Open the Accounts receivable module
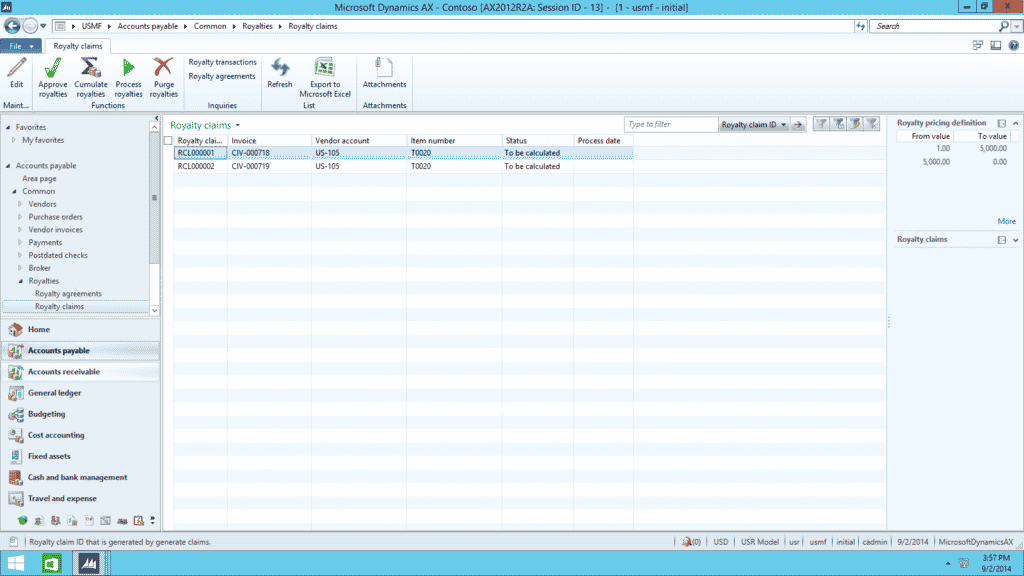 tap(81, 372)
